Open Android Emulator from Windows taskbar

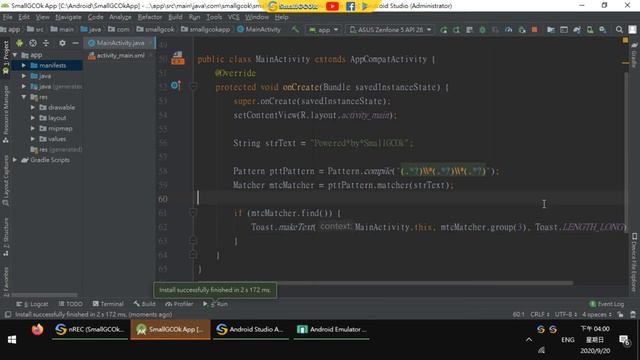pos(331,329)
